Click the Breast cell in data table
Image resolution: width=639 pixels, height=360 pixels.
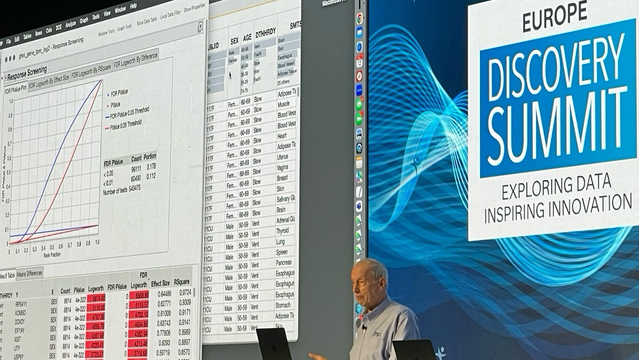click(282, 178)
